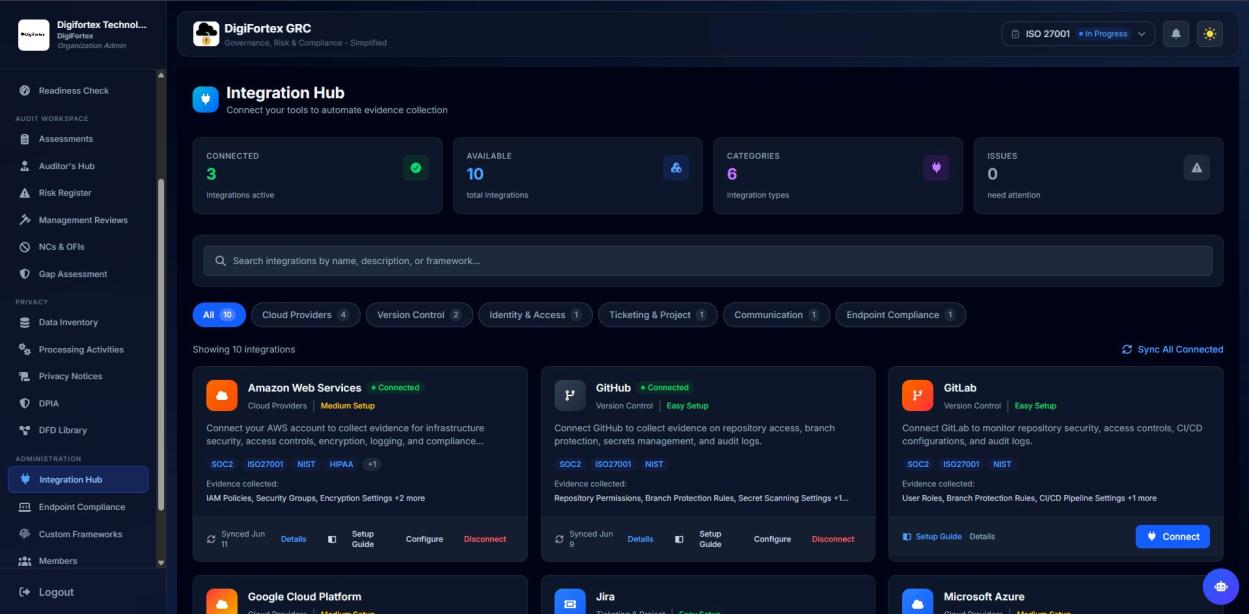This screenshot has height=614, width=1249.
Task: Click the icon in the Available stat card
Action: click(x=676, y=168)
